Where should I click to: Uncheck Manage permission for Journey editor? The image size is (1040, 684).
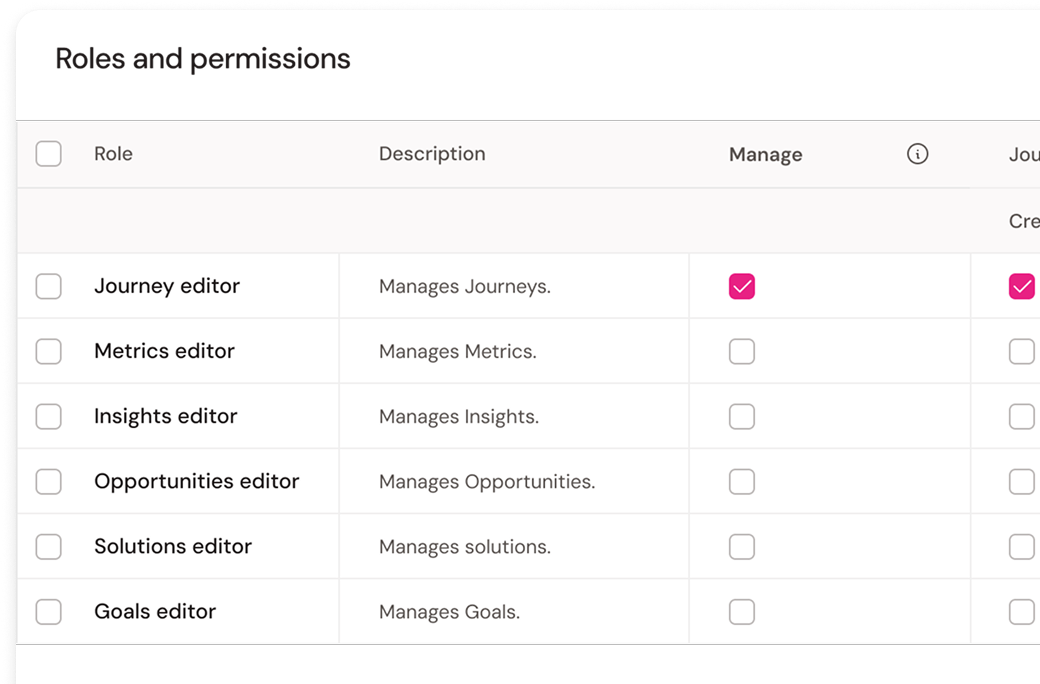pos(742,287)
